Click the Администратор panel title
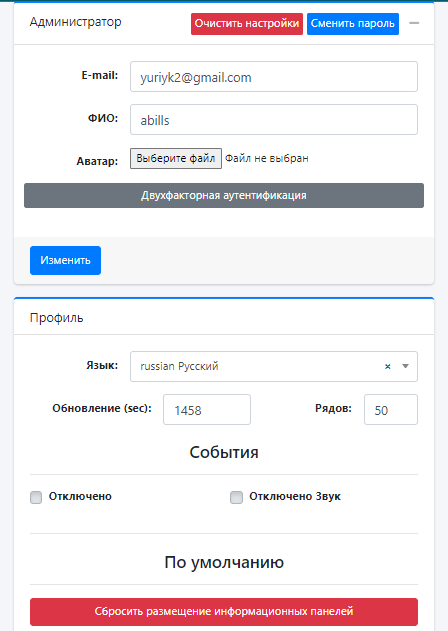Screen dimensions: 448x631 pyautogui.click(x=75, y=22)
